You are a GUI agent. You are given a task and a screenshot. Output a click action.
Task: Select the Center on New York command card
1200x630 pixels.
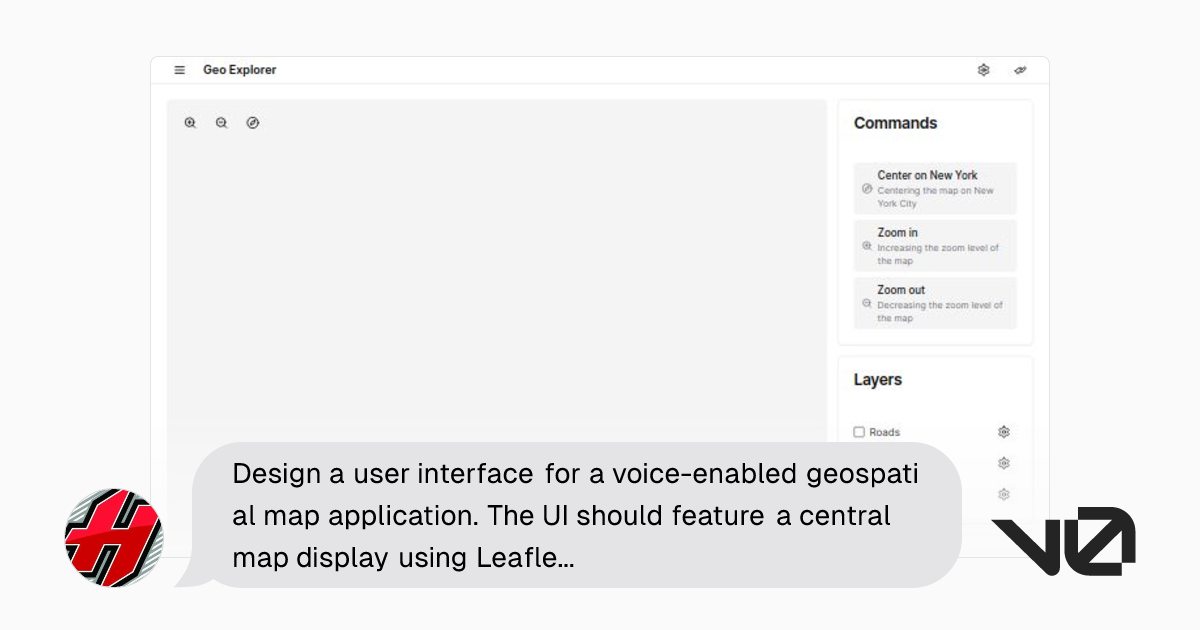(x=934, y=188)
